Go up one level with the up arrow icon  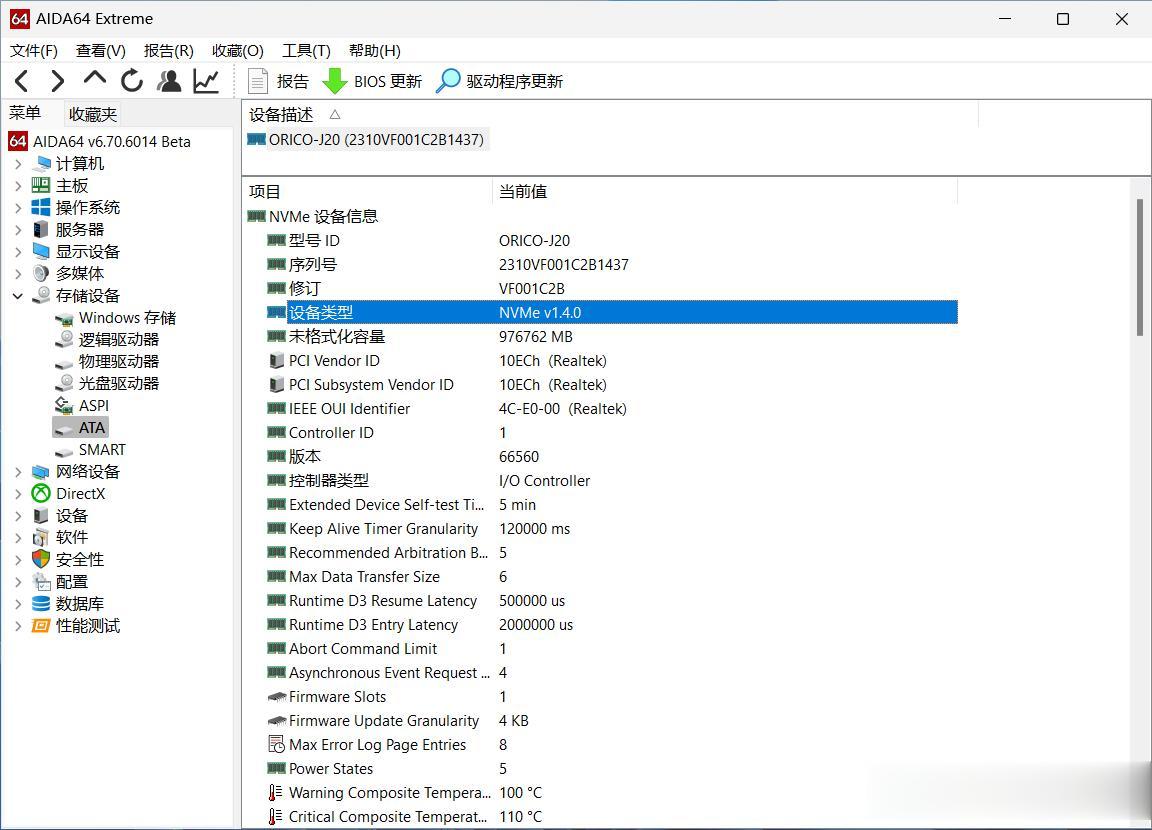click(95, 79)
